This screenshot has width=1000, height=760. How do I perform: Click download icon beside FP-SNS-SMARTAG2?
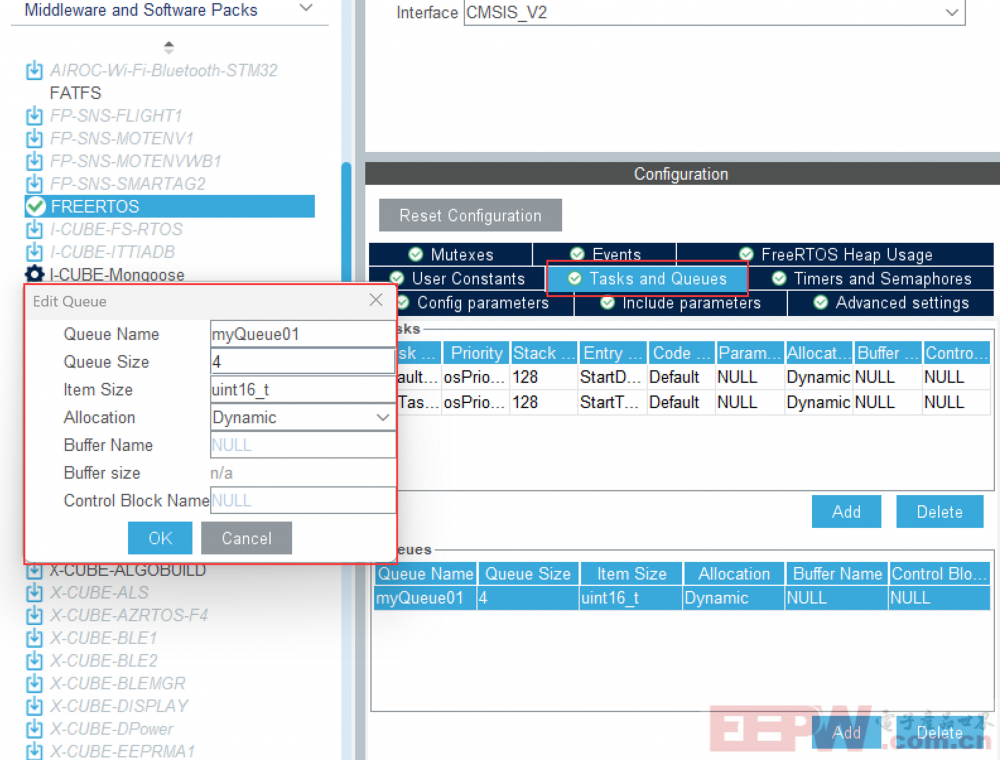(x=34, y=184)
